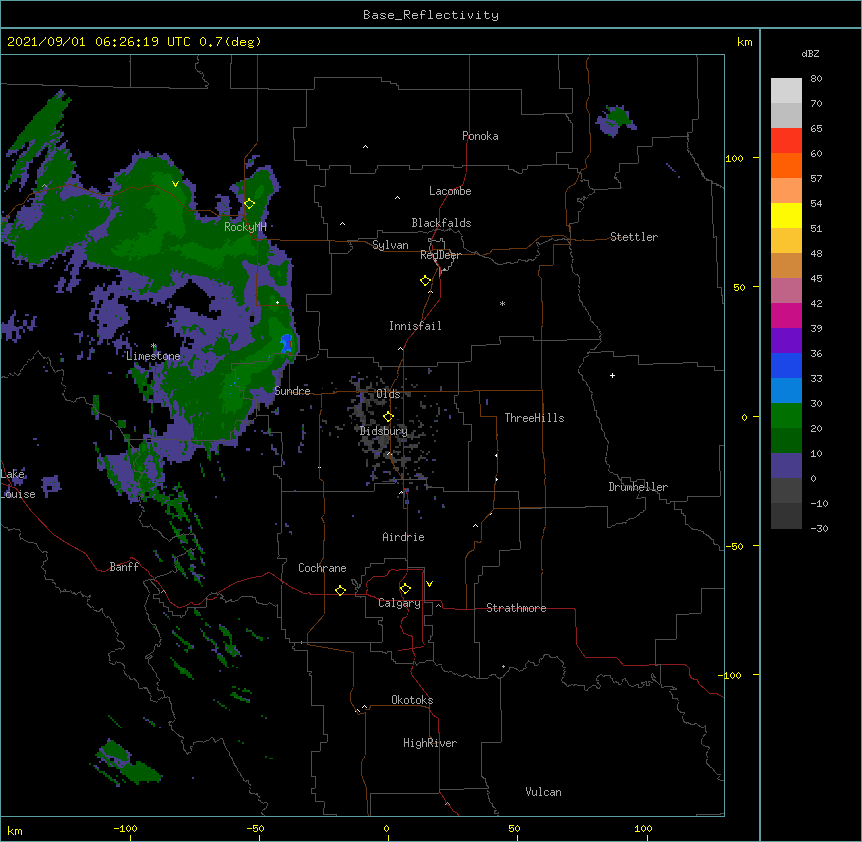Pick the bright green 20-30 dBZ legend swatch
Viewport: 862px width, 842px height.
(786, 416)
